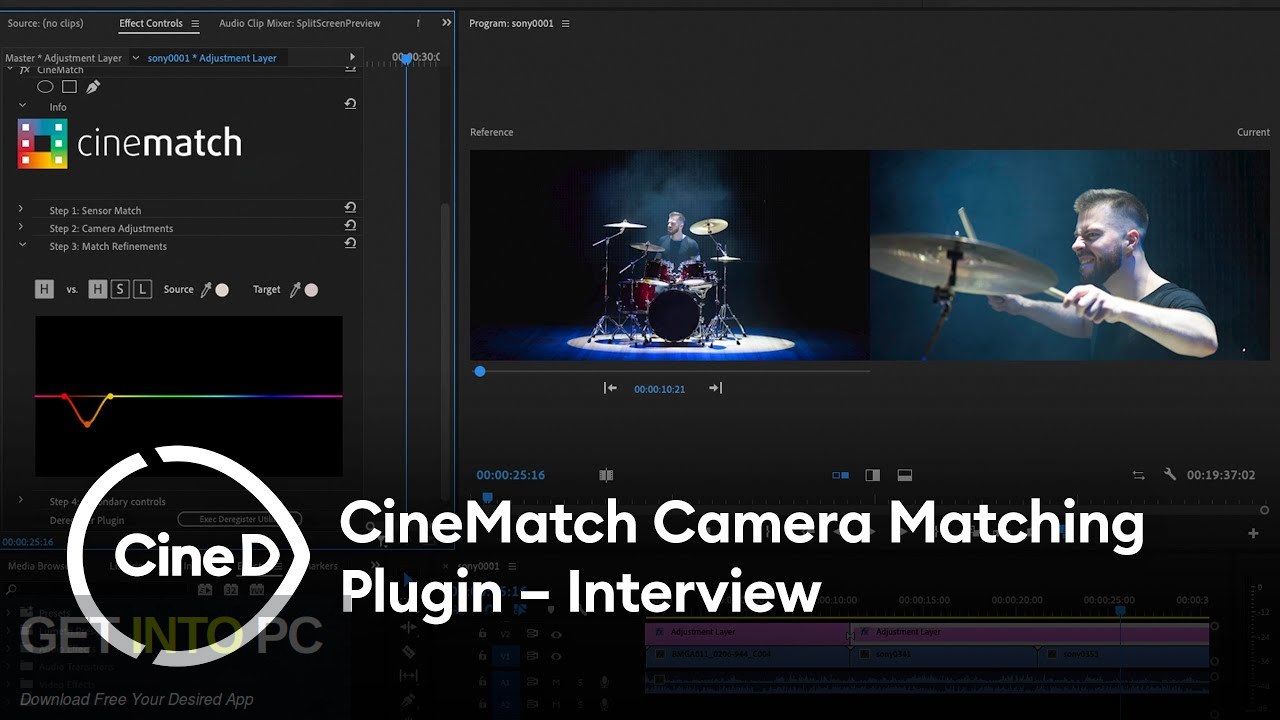Click the Reference frame drum kit preview
This screenshot has height=720, width=1280.
coord(670,255)
